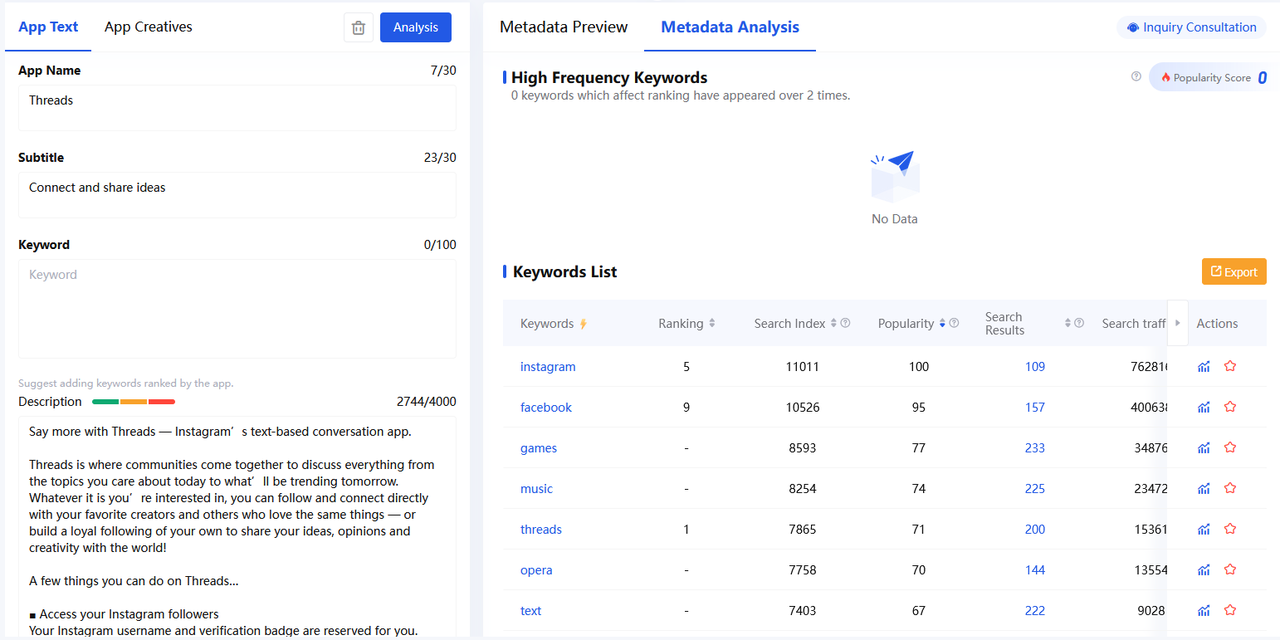This screenshot has height=640, width=1280.
Task: Sort by Popularity column arrows
Action: pos(942,323)
